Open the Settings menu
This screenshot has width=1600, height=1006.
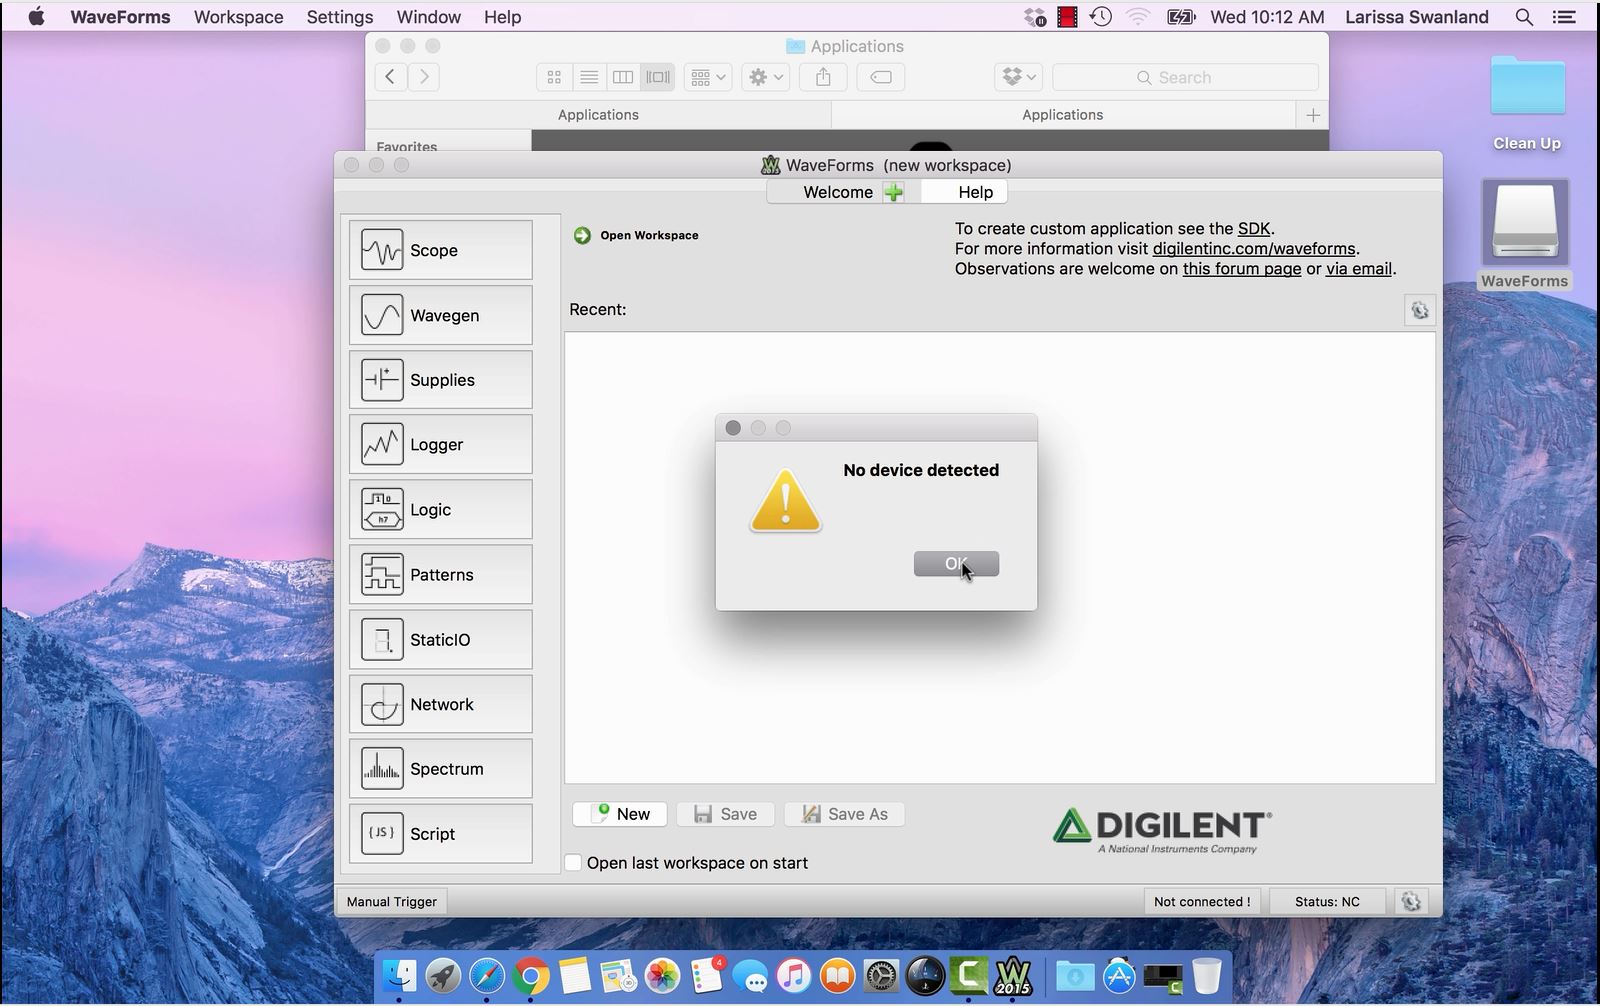click(x=340, y=17)
